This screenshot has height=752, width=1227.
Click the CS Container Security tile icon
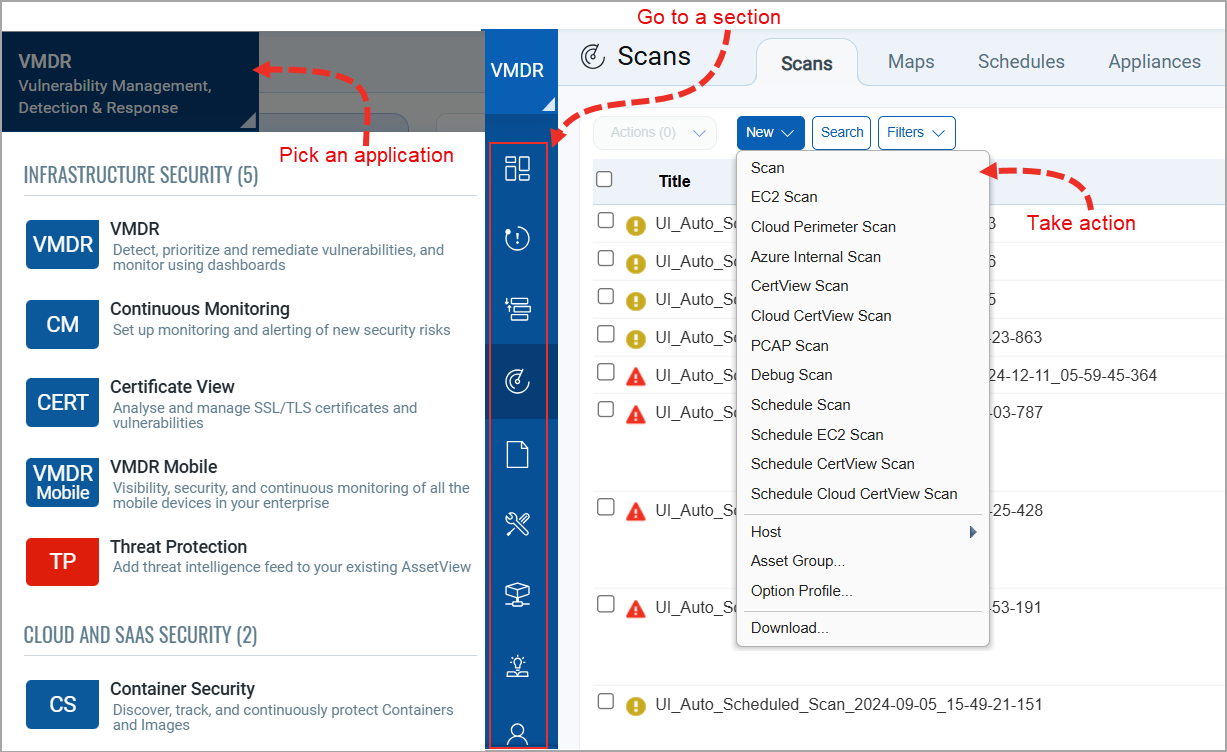(x=63, y=704)
